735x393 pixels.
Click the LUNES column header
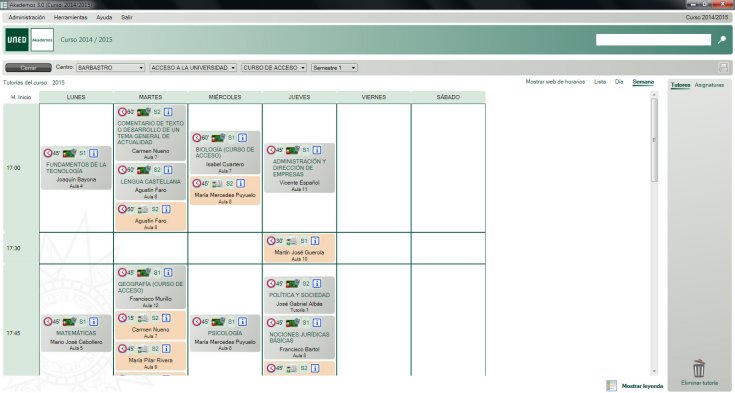coord(76,97)
